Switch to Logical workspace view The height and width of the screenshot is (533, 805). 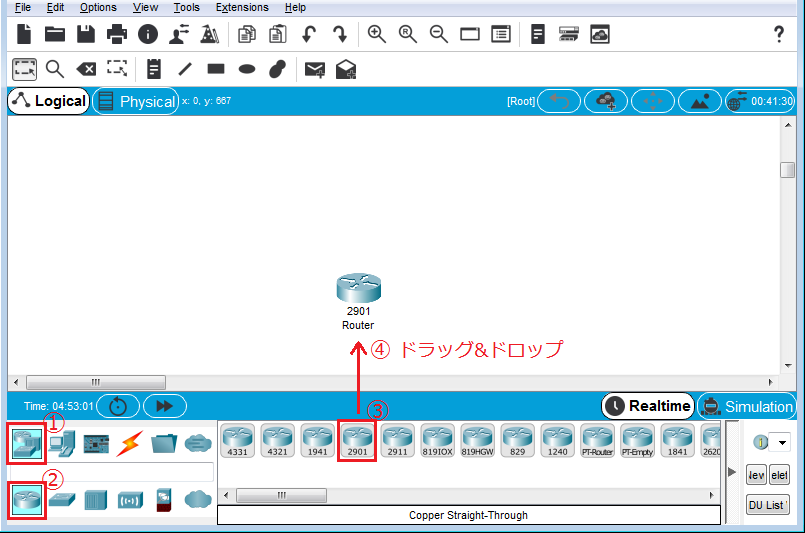(x=49, y=101)
